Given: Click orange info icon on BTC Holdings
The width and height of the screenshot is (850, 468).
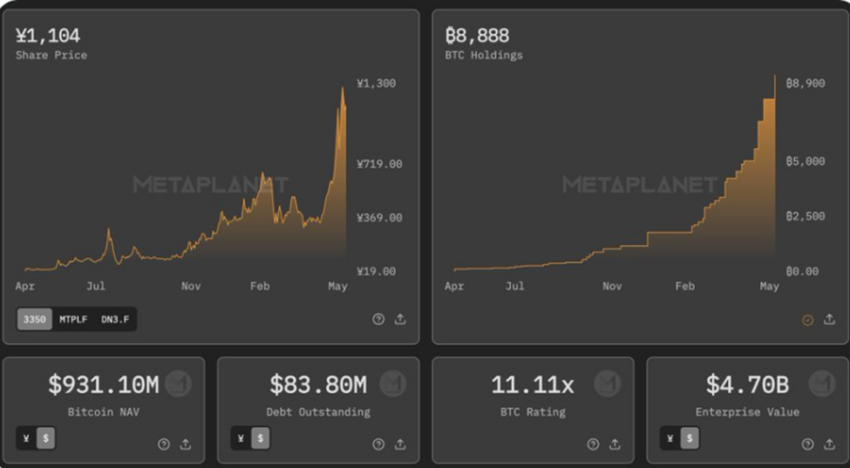Looking at the screenshot, I should (808, 320).
